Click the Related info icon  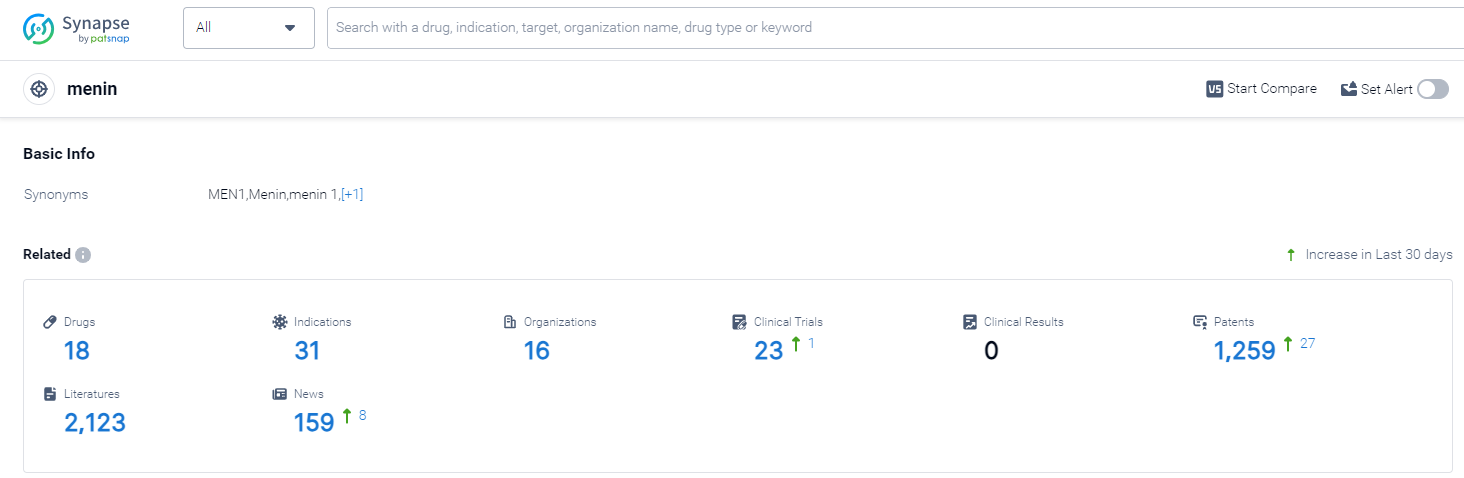83,255
